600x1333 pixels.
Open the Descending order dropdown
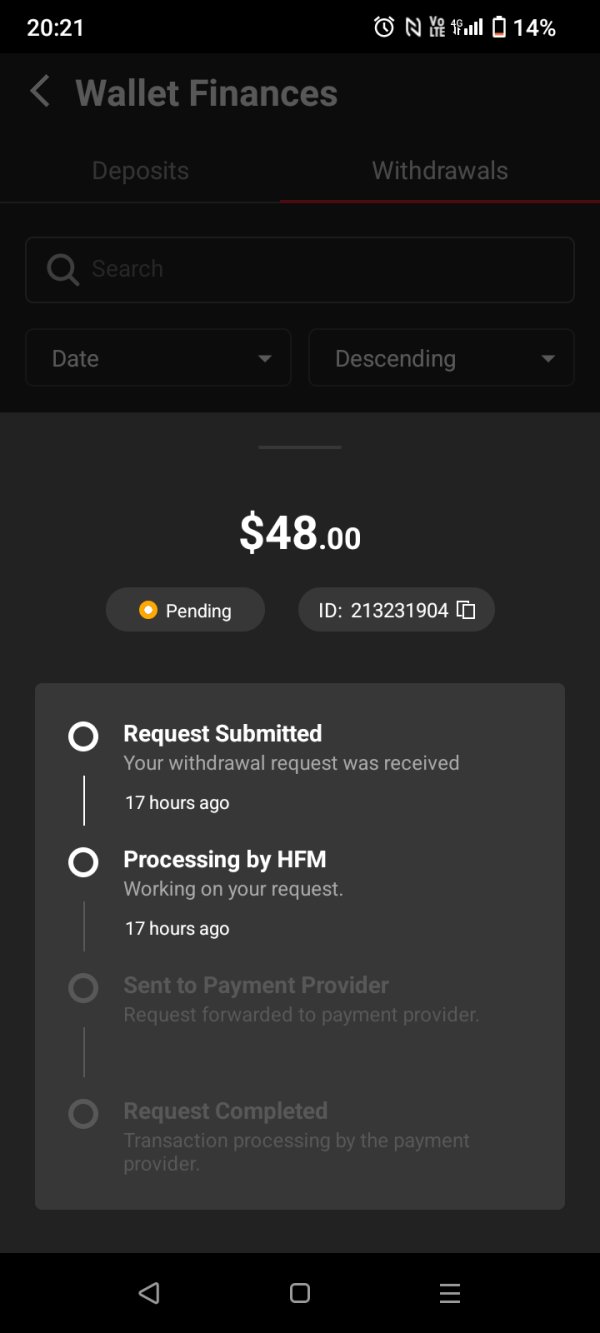[x=441, y=358]
